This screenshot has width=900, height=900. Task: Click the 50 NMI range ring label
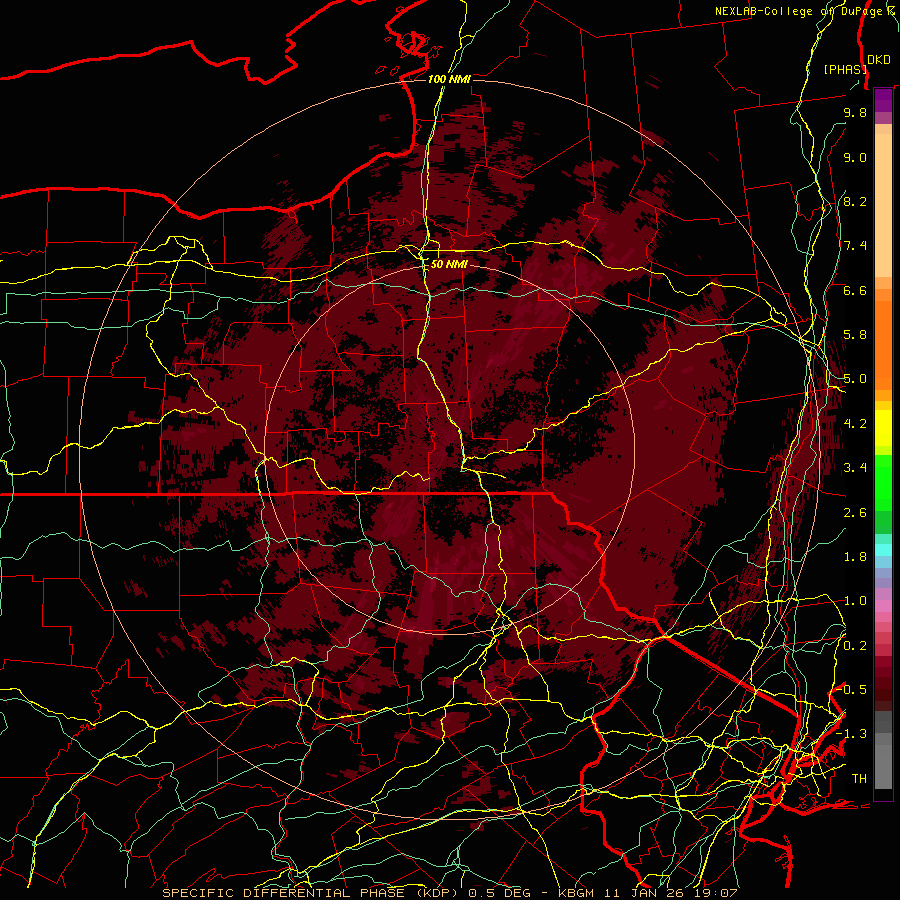tap(449, 264)
